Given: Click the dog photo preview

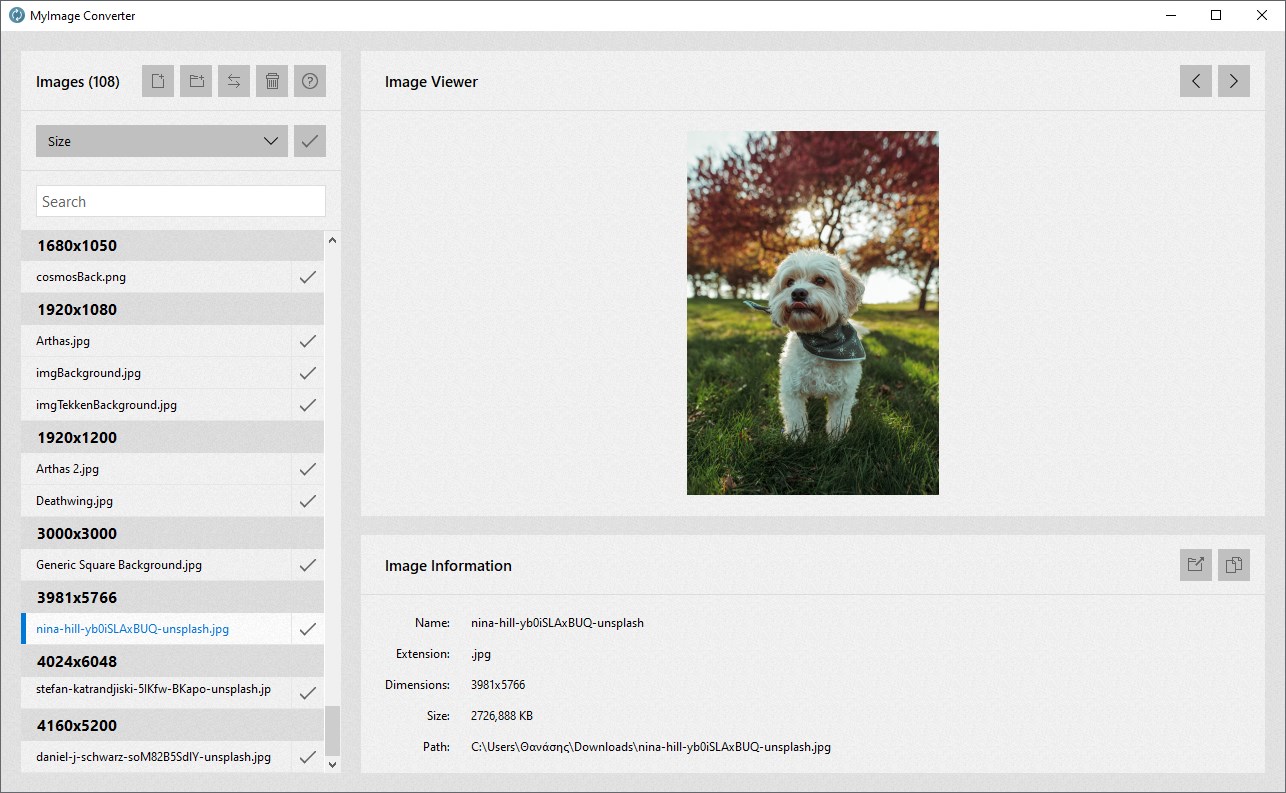Looking at the screenshot, I should point(813,313).
